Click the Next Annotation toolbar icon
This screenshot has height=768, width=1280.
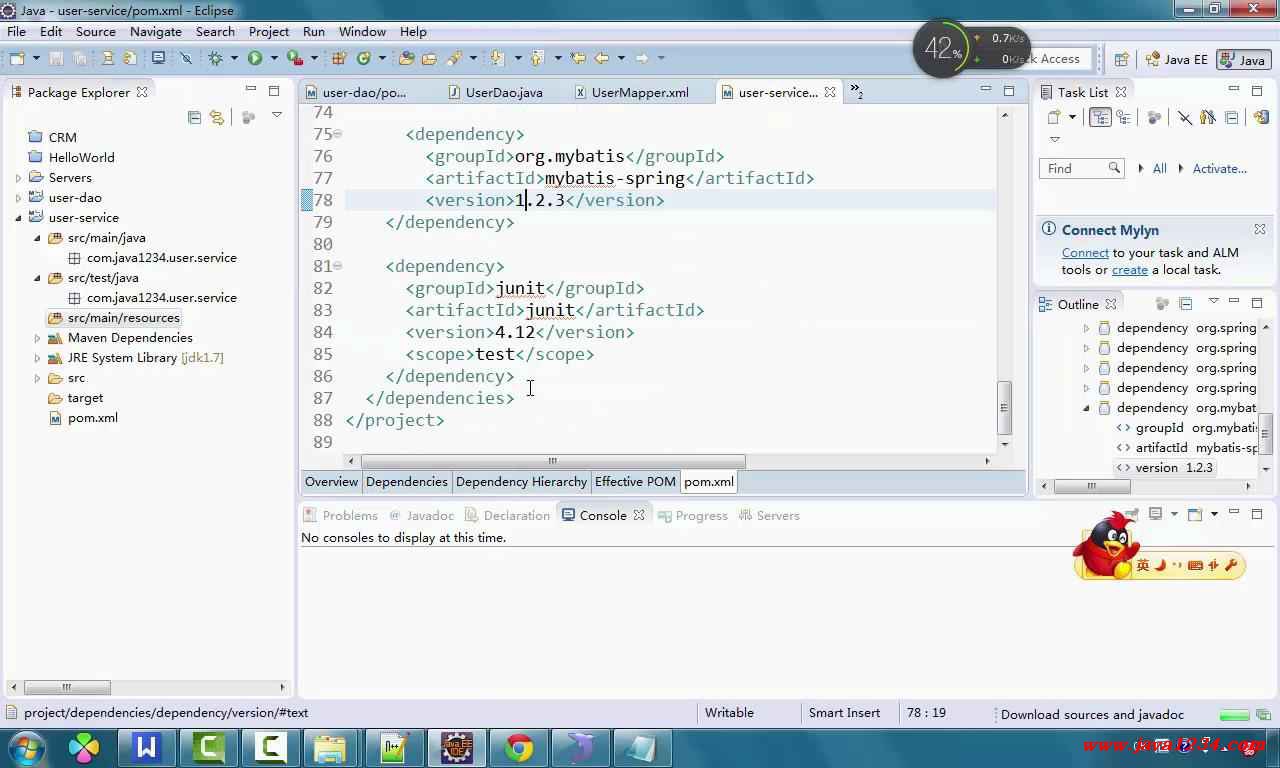(x=497, y=58)
